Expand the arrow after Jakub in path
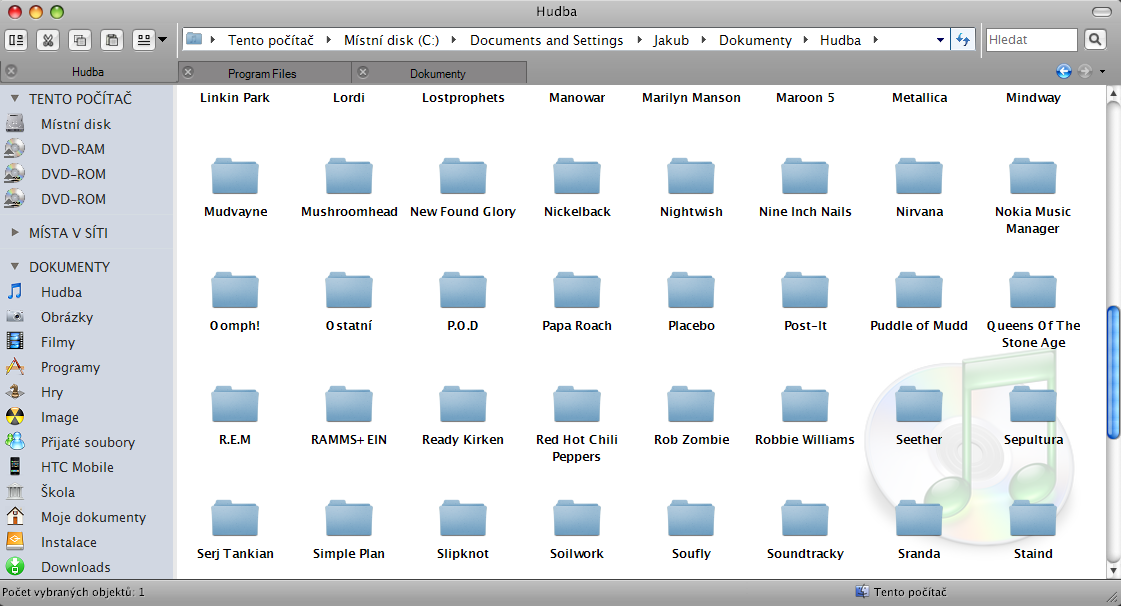The height and width of the screenshot is (606, 1121). (x=703, y=40)
